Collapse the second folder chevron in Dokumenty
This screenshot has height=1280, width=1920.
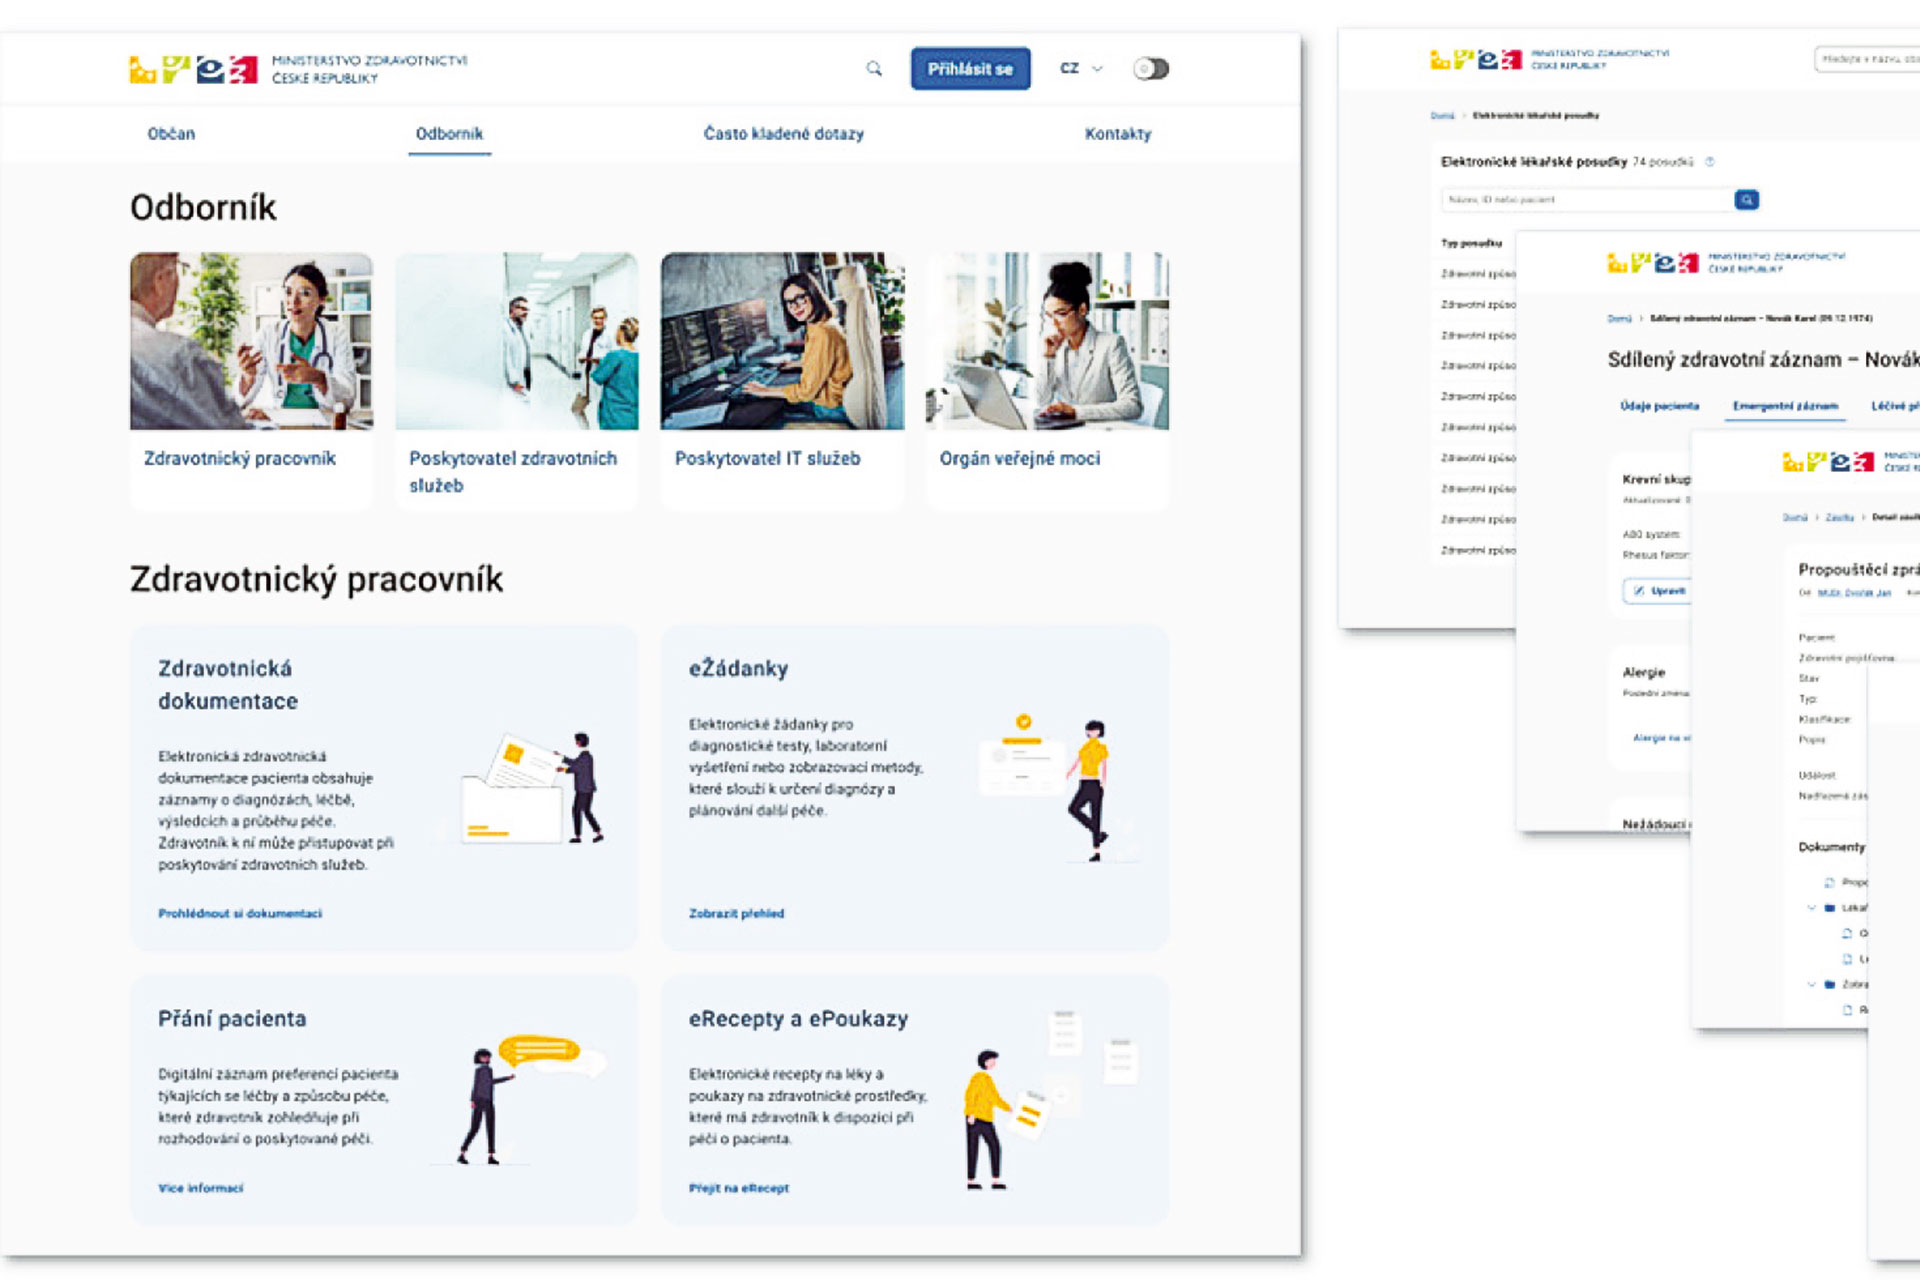point(1811,984)
